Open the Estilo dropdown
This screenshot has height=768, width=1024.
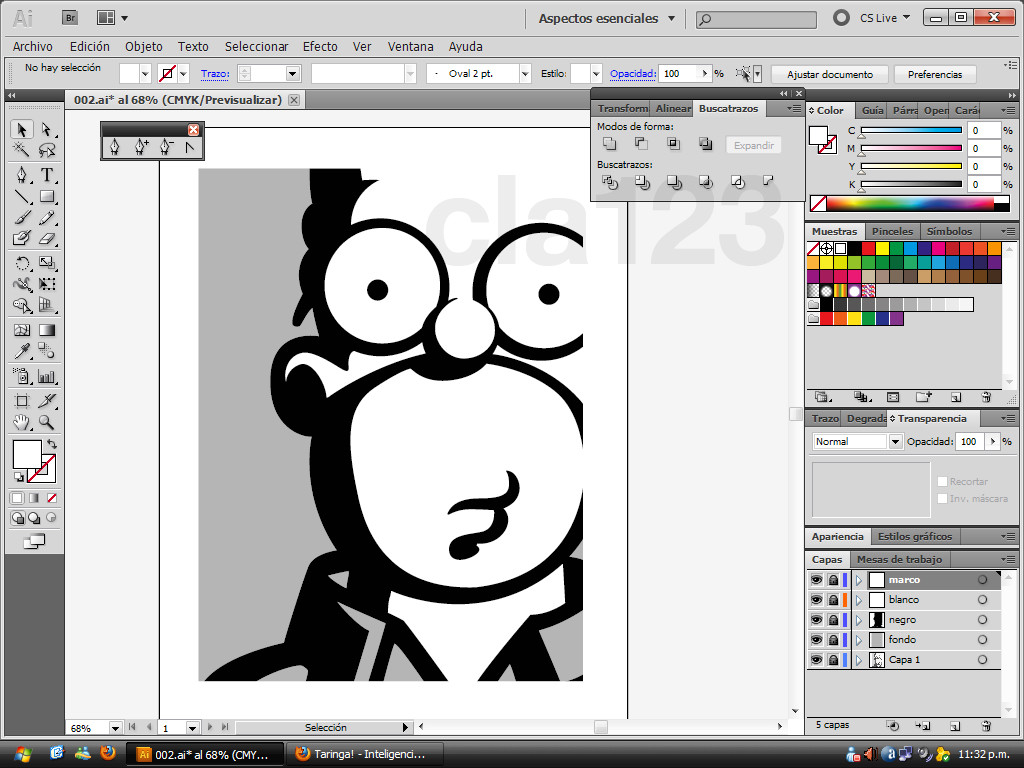click(596, 74)
